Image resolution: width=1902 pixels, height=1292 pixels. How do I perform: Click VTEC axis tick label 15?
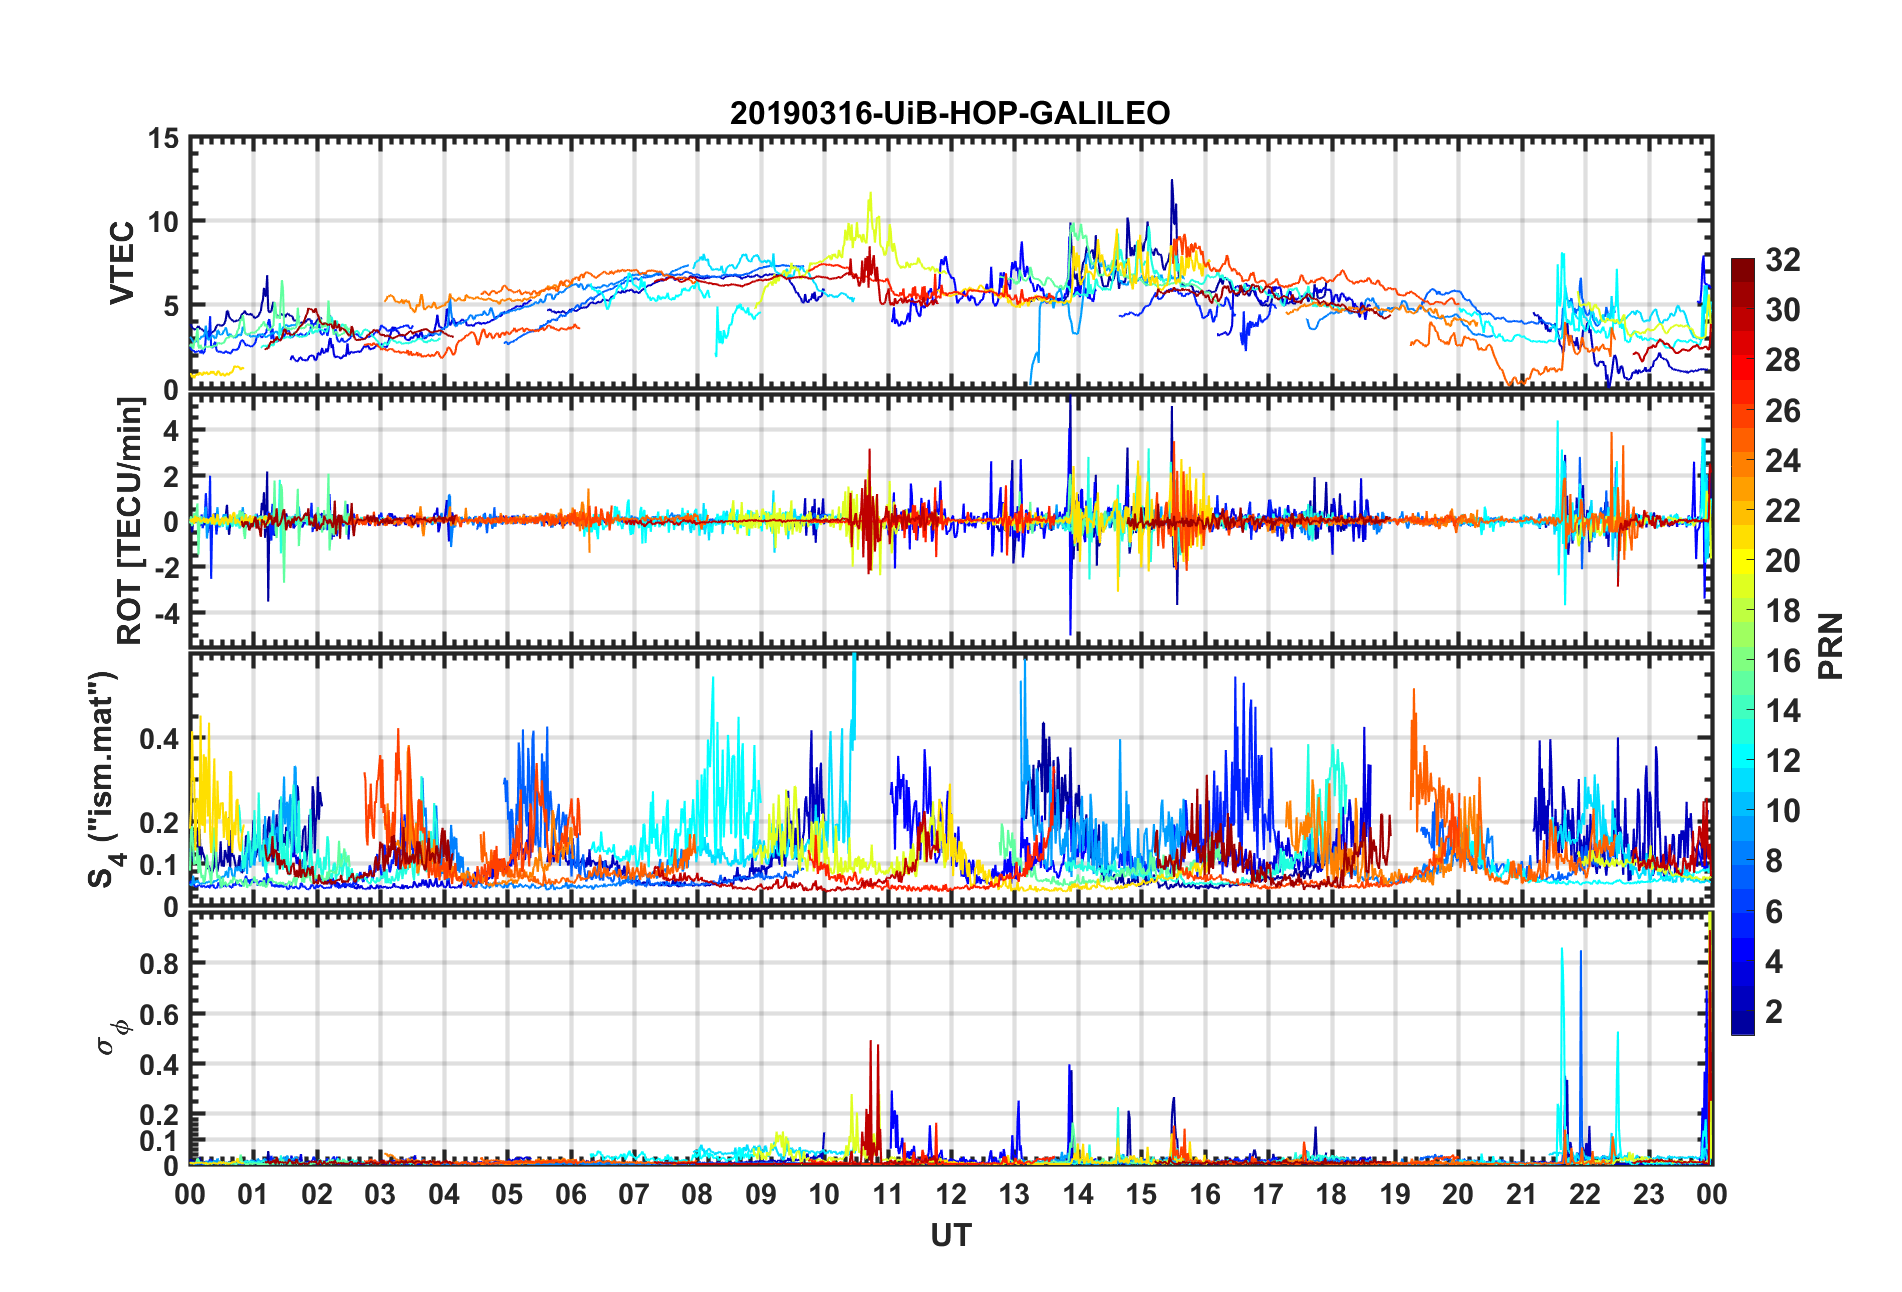pos(163,139)
